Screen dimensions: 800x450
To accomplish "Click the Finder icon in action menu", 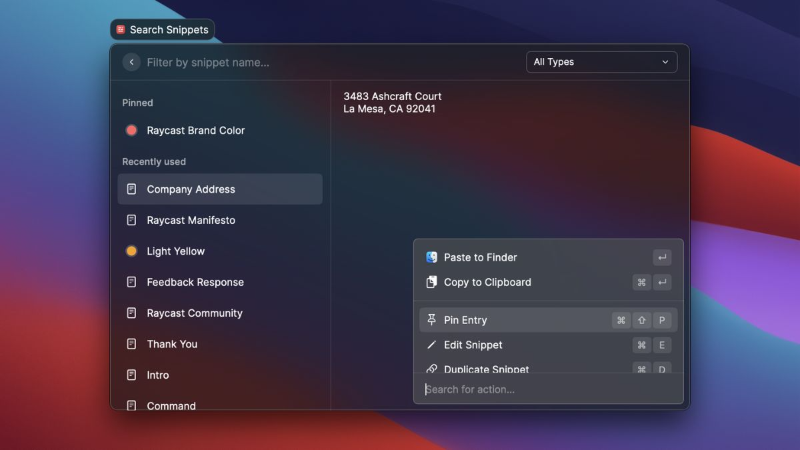I will click(x=432, y=257).
